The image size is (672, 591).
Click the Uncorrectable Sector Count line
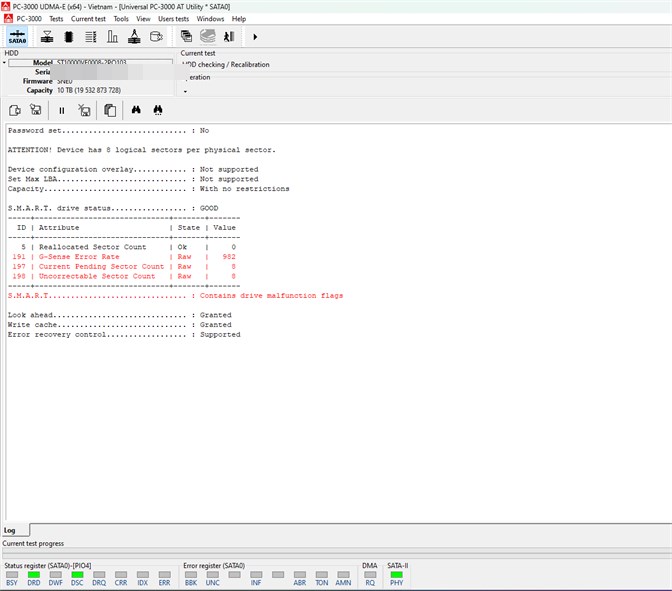[124, 276]
